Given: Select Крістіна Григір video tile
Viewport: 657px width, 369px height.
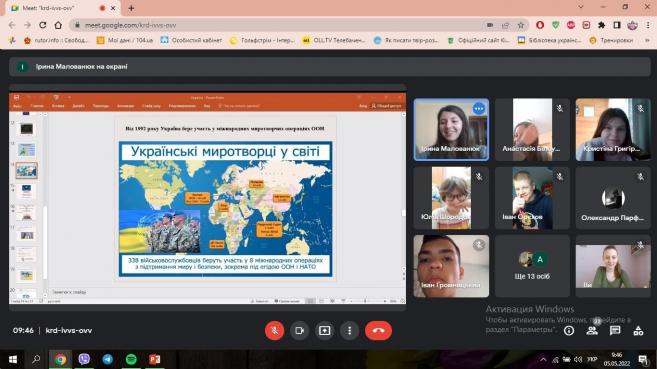Looking at the screenshot, I should [613, 129].
